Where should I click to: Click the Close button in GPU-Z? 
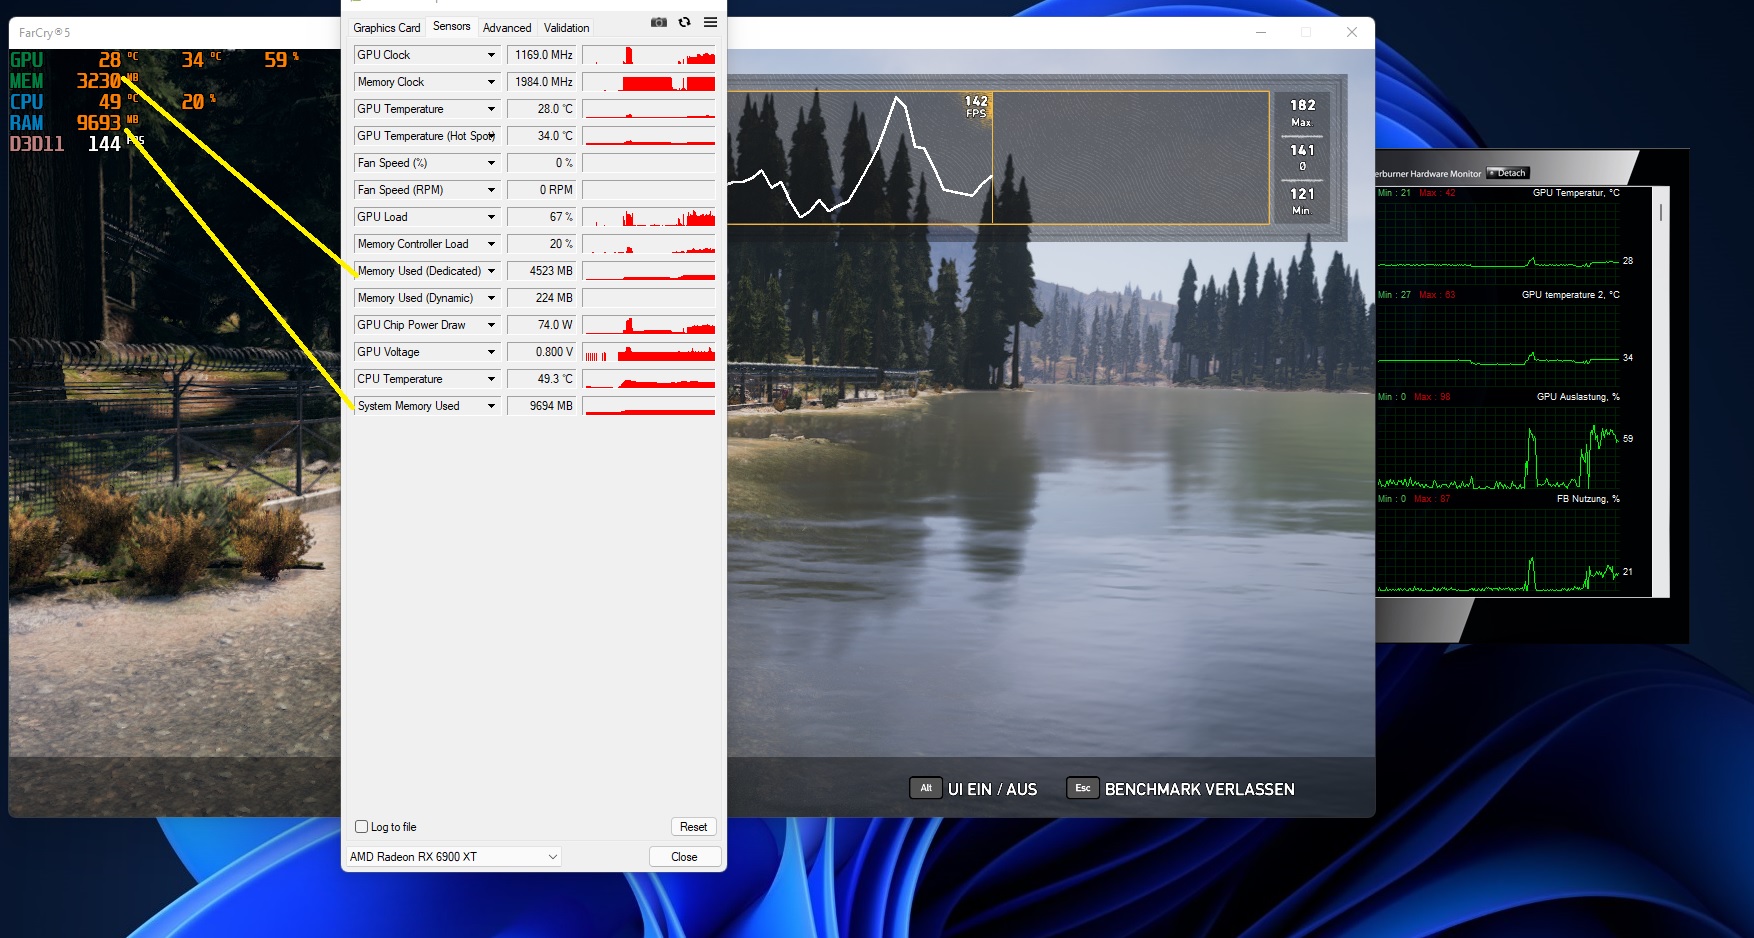[684, 857]
